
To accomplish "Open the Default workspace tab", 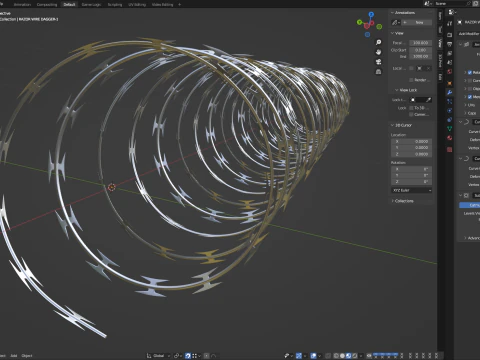I will pyautogui.click(x=69, y=4).
